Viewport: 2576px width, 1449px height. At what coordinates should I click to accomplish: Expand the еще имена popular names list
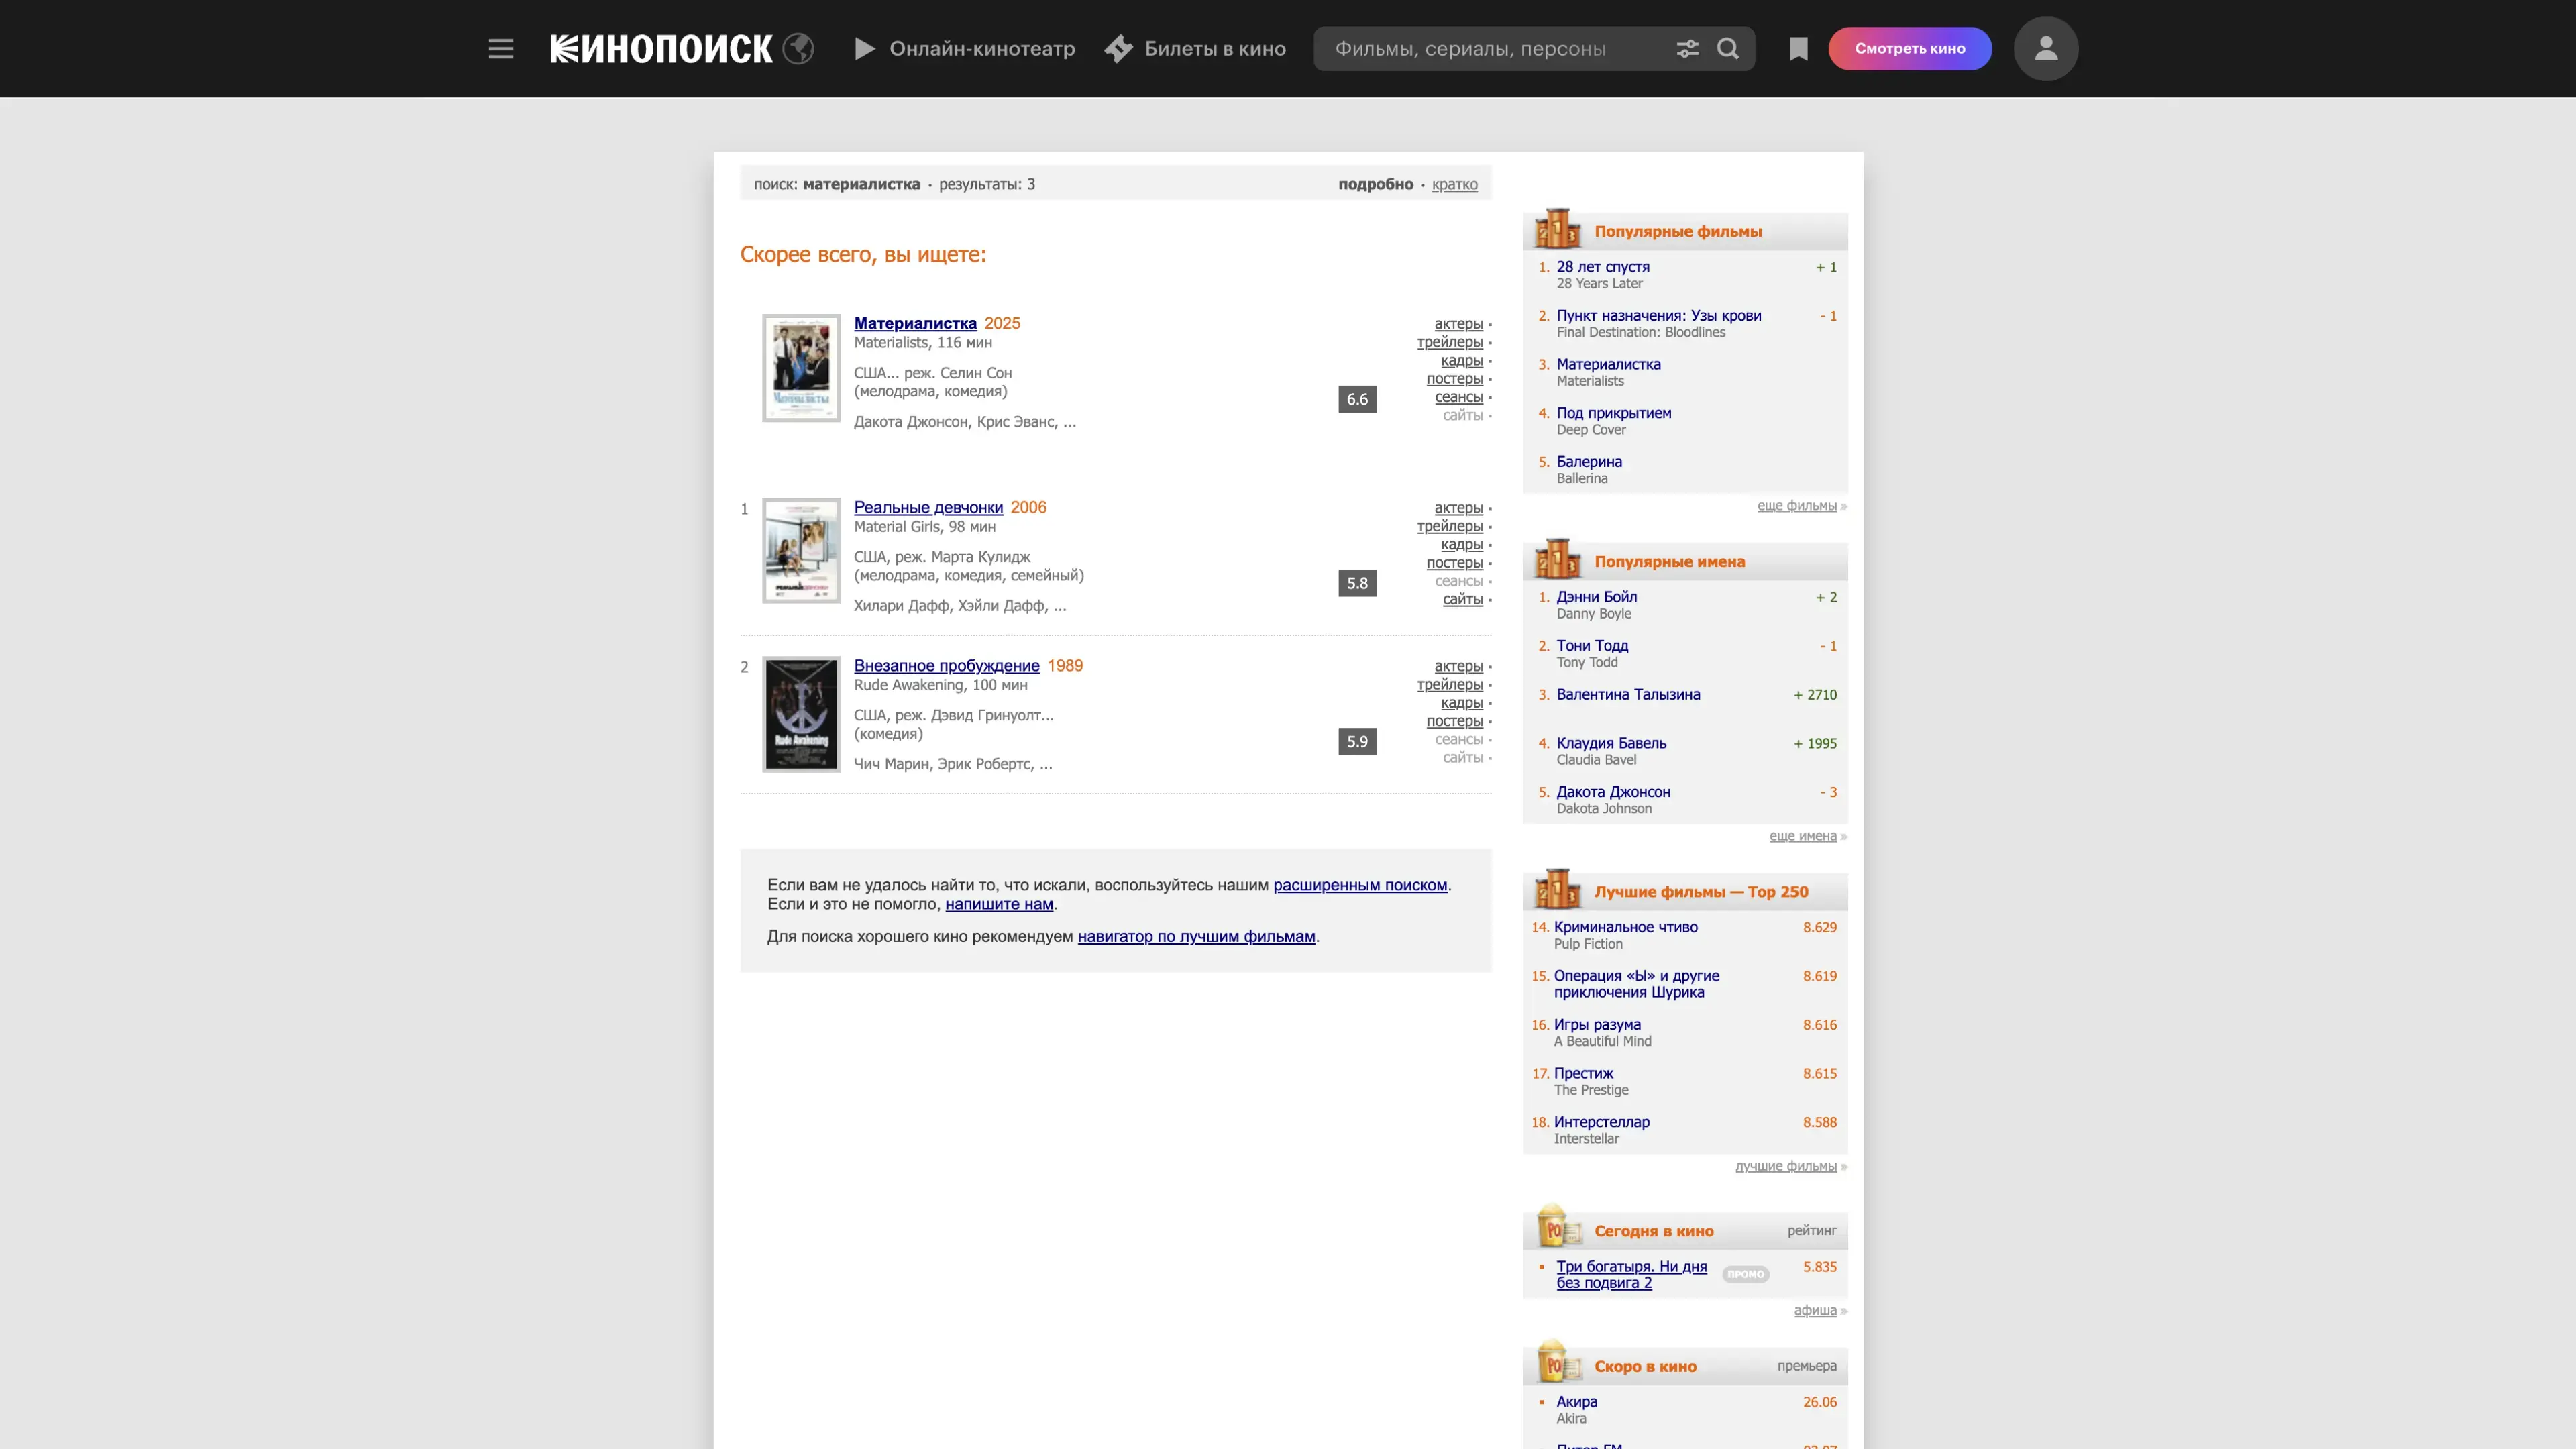pyautogui.click(x=1802, y=836)
